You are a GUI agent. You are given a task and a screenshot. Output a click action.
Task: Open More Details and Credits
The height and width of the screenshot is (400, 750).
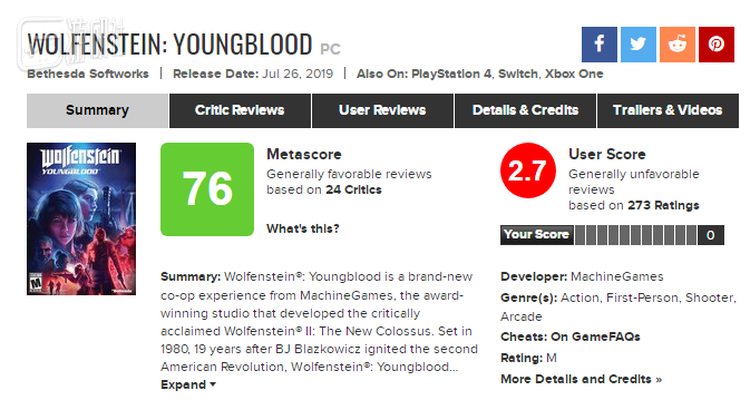tap(581, 379)
